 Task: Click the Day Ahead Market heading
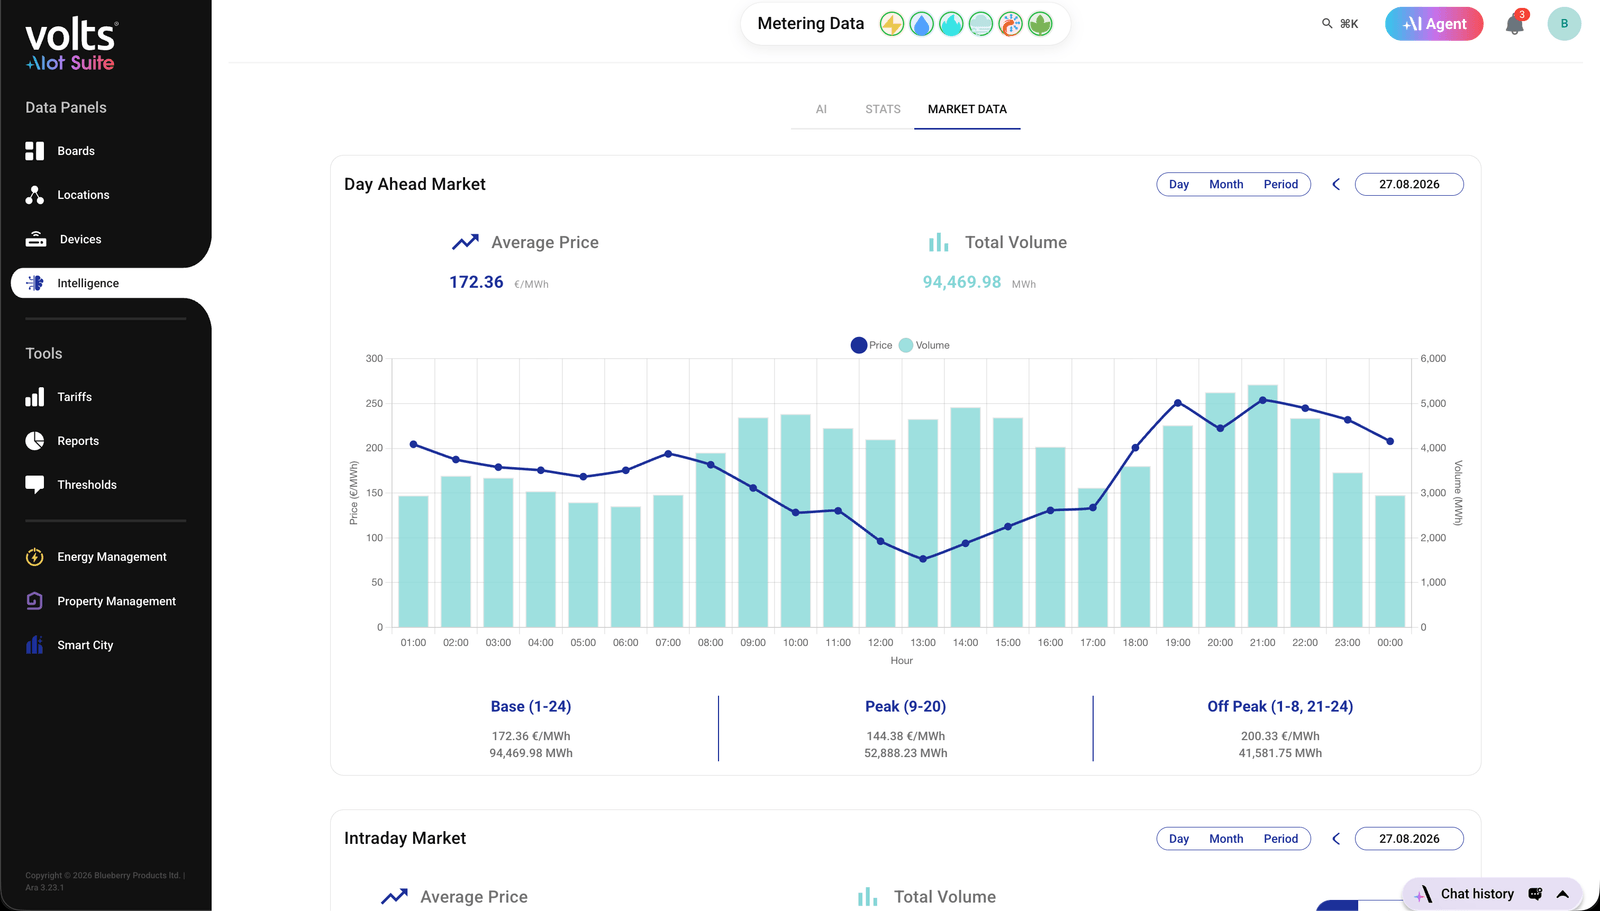pos(415,184)
